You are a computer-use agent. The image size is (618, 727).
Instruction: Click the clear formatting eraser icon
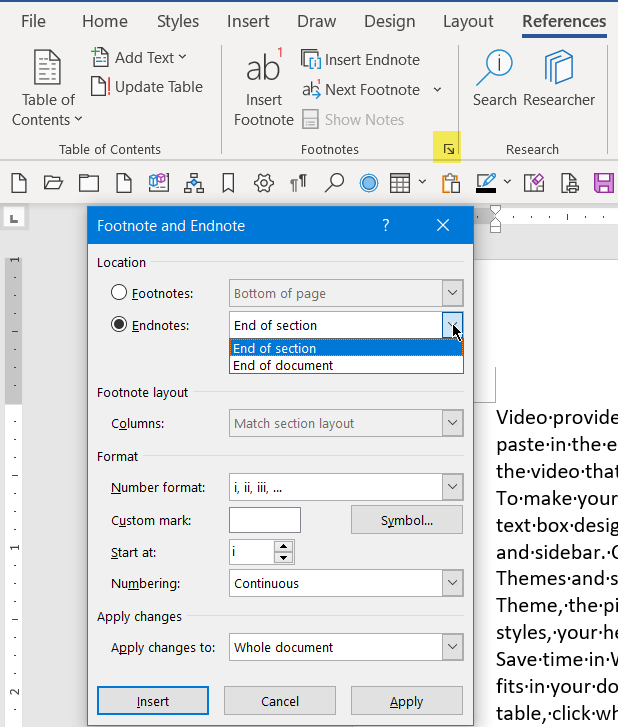pos(534,183)
